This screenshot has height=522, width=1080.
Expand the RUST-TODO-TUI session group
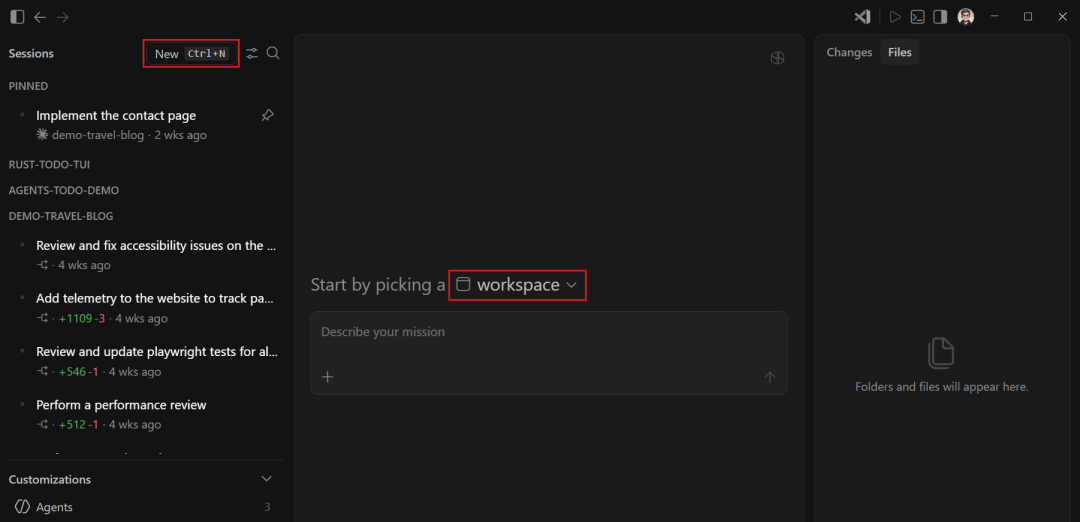click(x=49, y=165)
